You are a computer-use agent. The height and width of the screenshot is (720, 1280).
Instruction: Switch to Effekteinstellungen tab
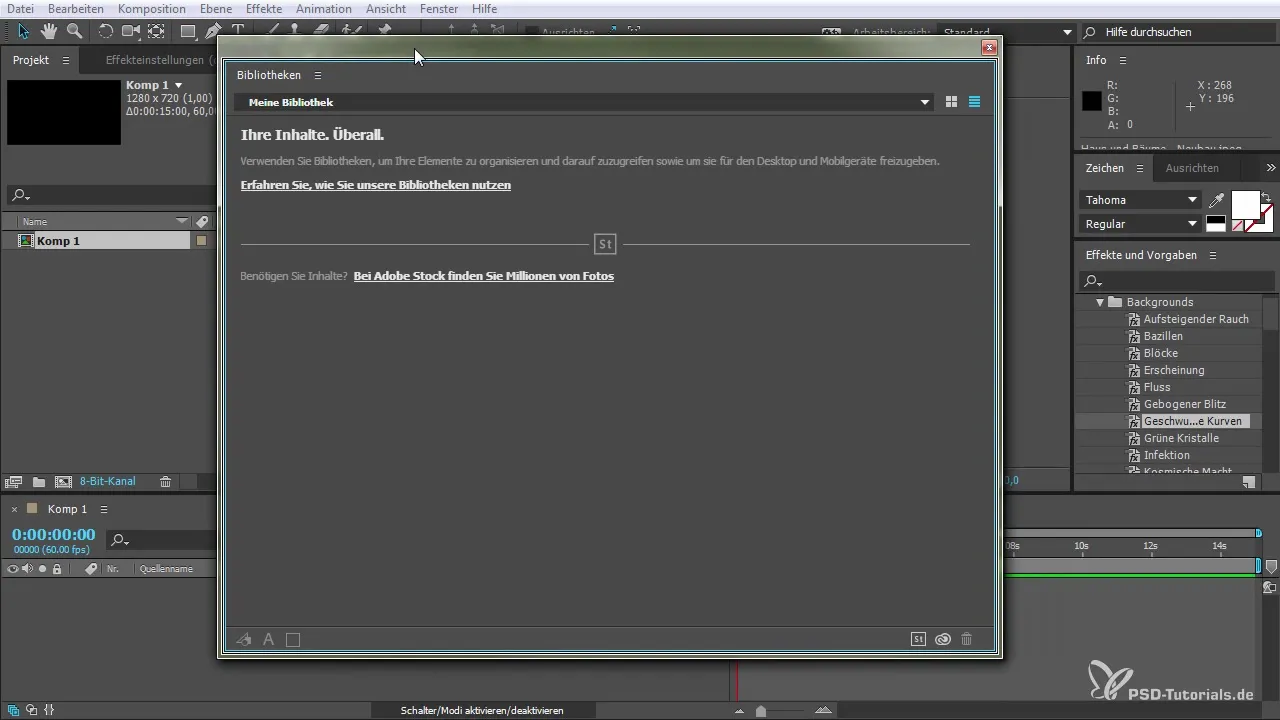click(160, 60)
